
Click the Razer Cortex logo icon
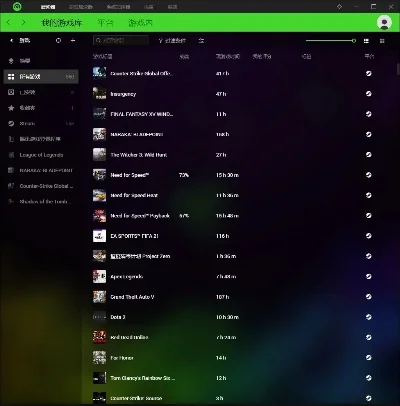(17, 6)
